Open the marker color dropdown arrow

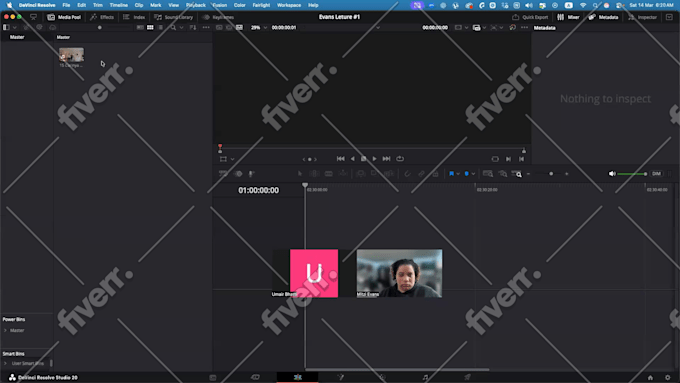(x=473, y=174)
